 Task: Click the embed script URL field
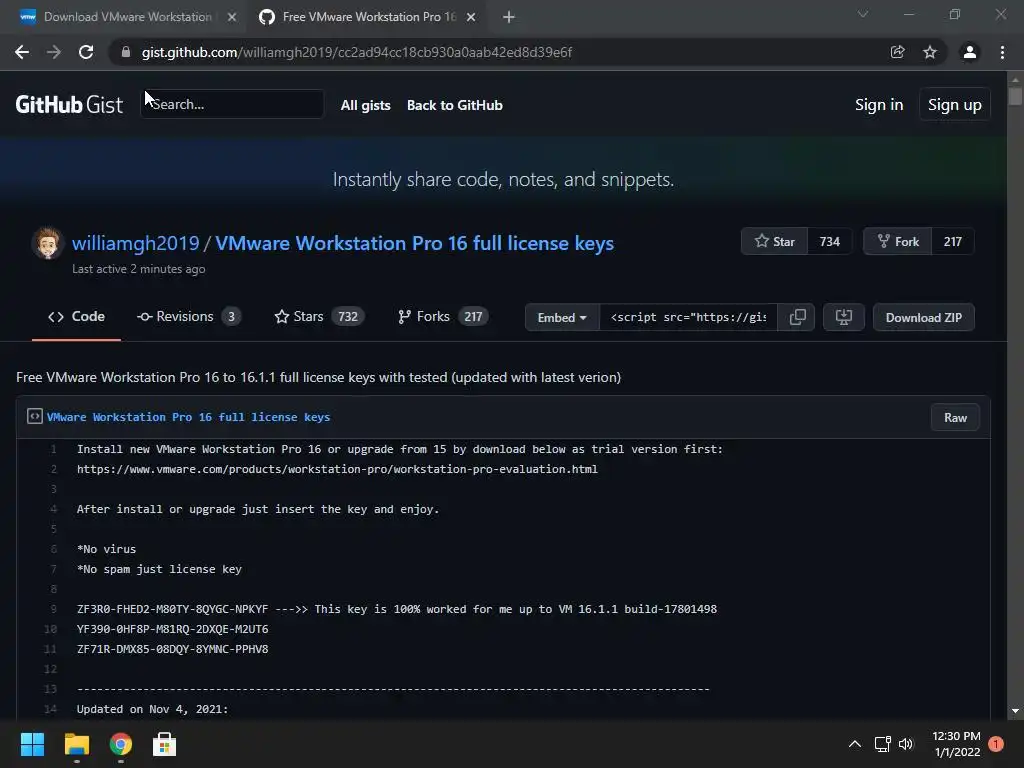[688, 317]
